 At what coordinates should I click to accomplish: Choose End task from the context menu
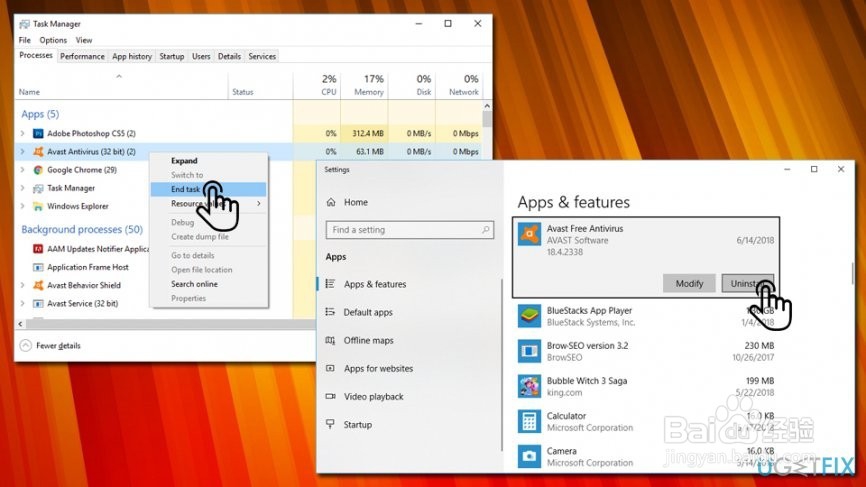tap(208, 189)
